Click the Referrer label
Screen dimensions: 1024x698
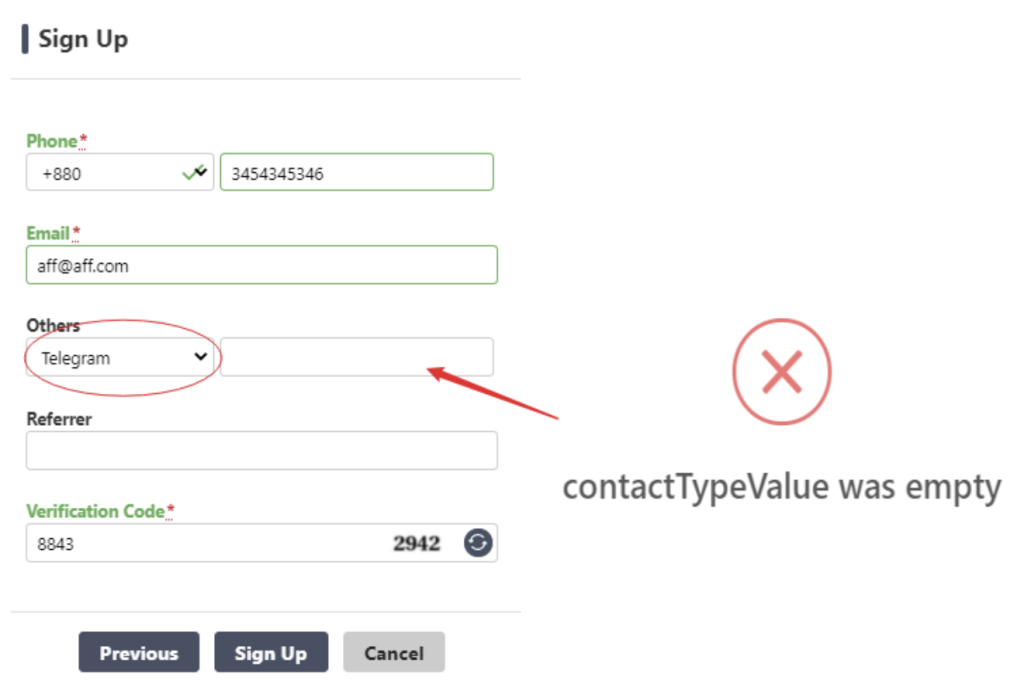(x=59, y=419)
